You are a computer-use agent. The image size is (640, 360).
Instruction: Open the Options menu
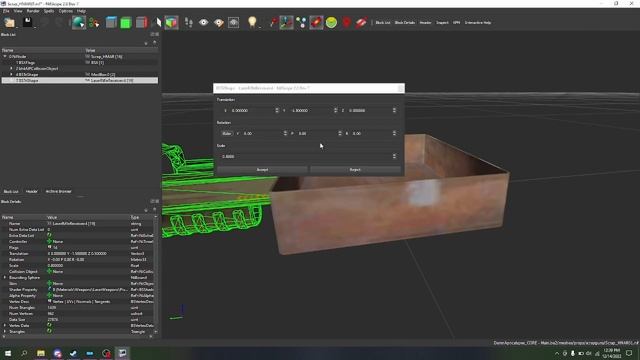pos(66,11)
